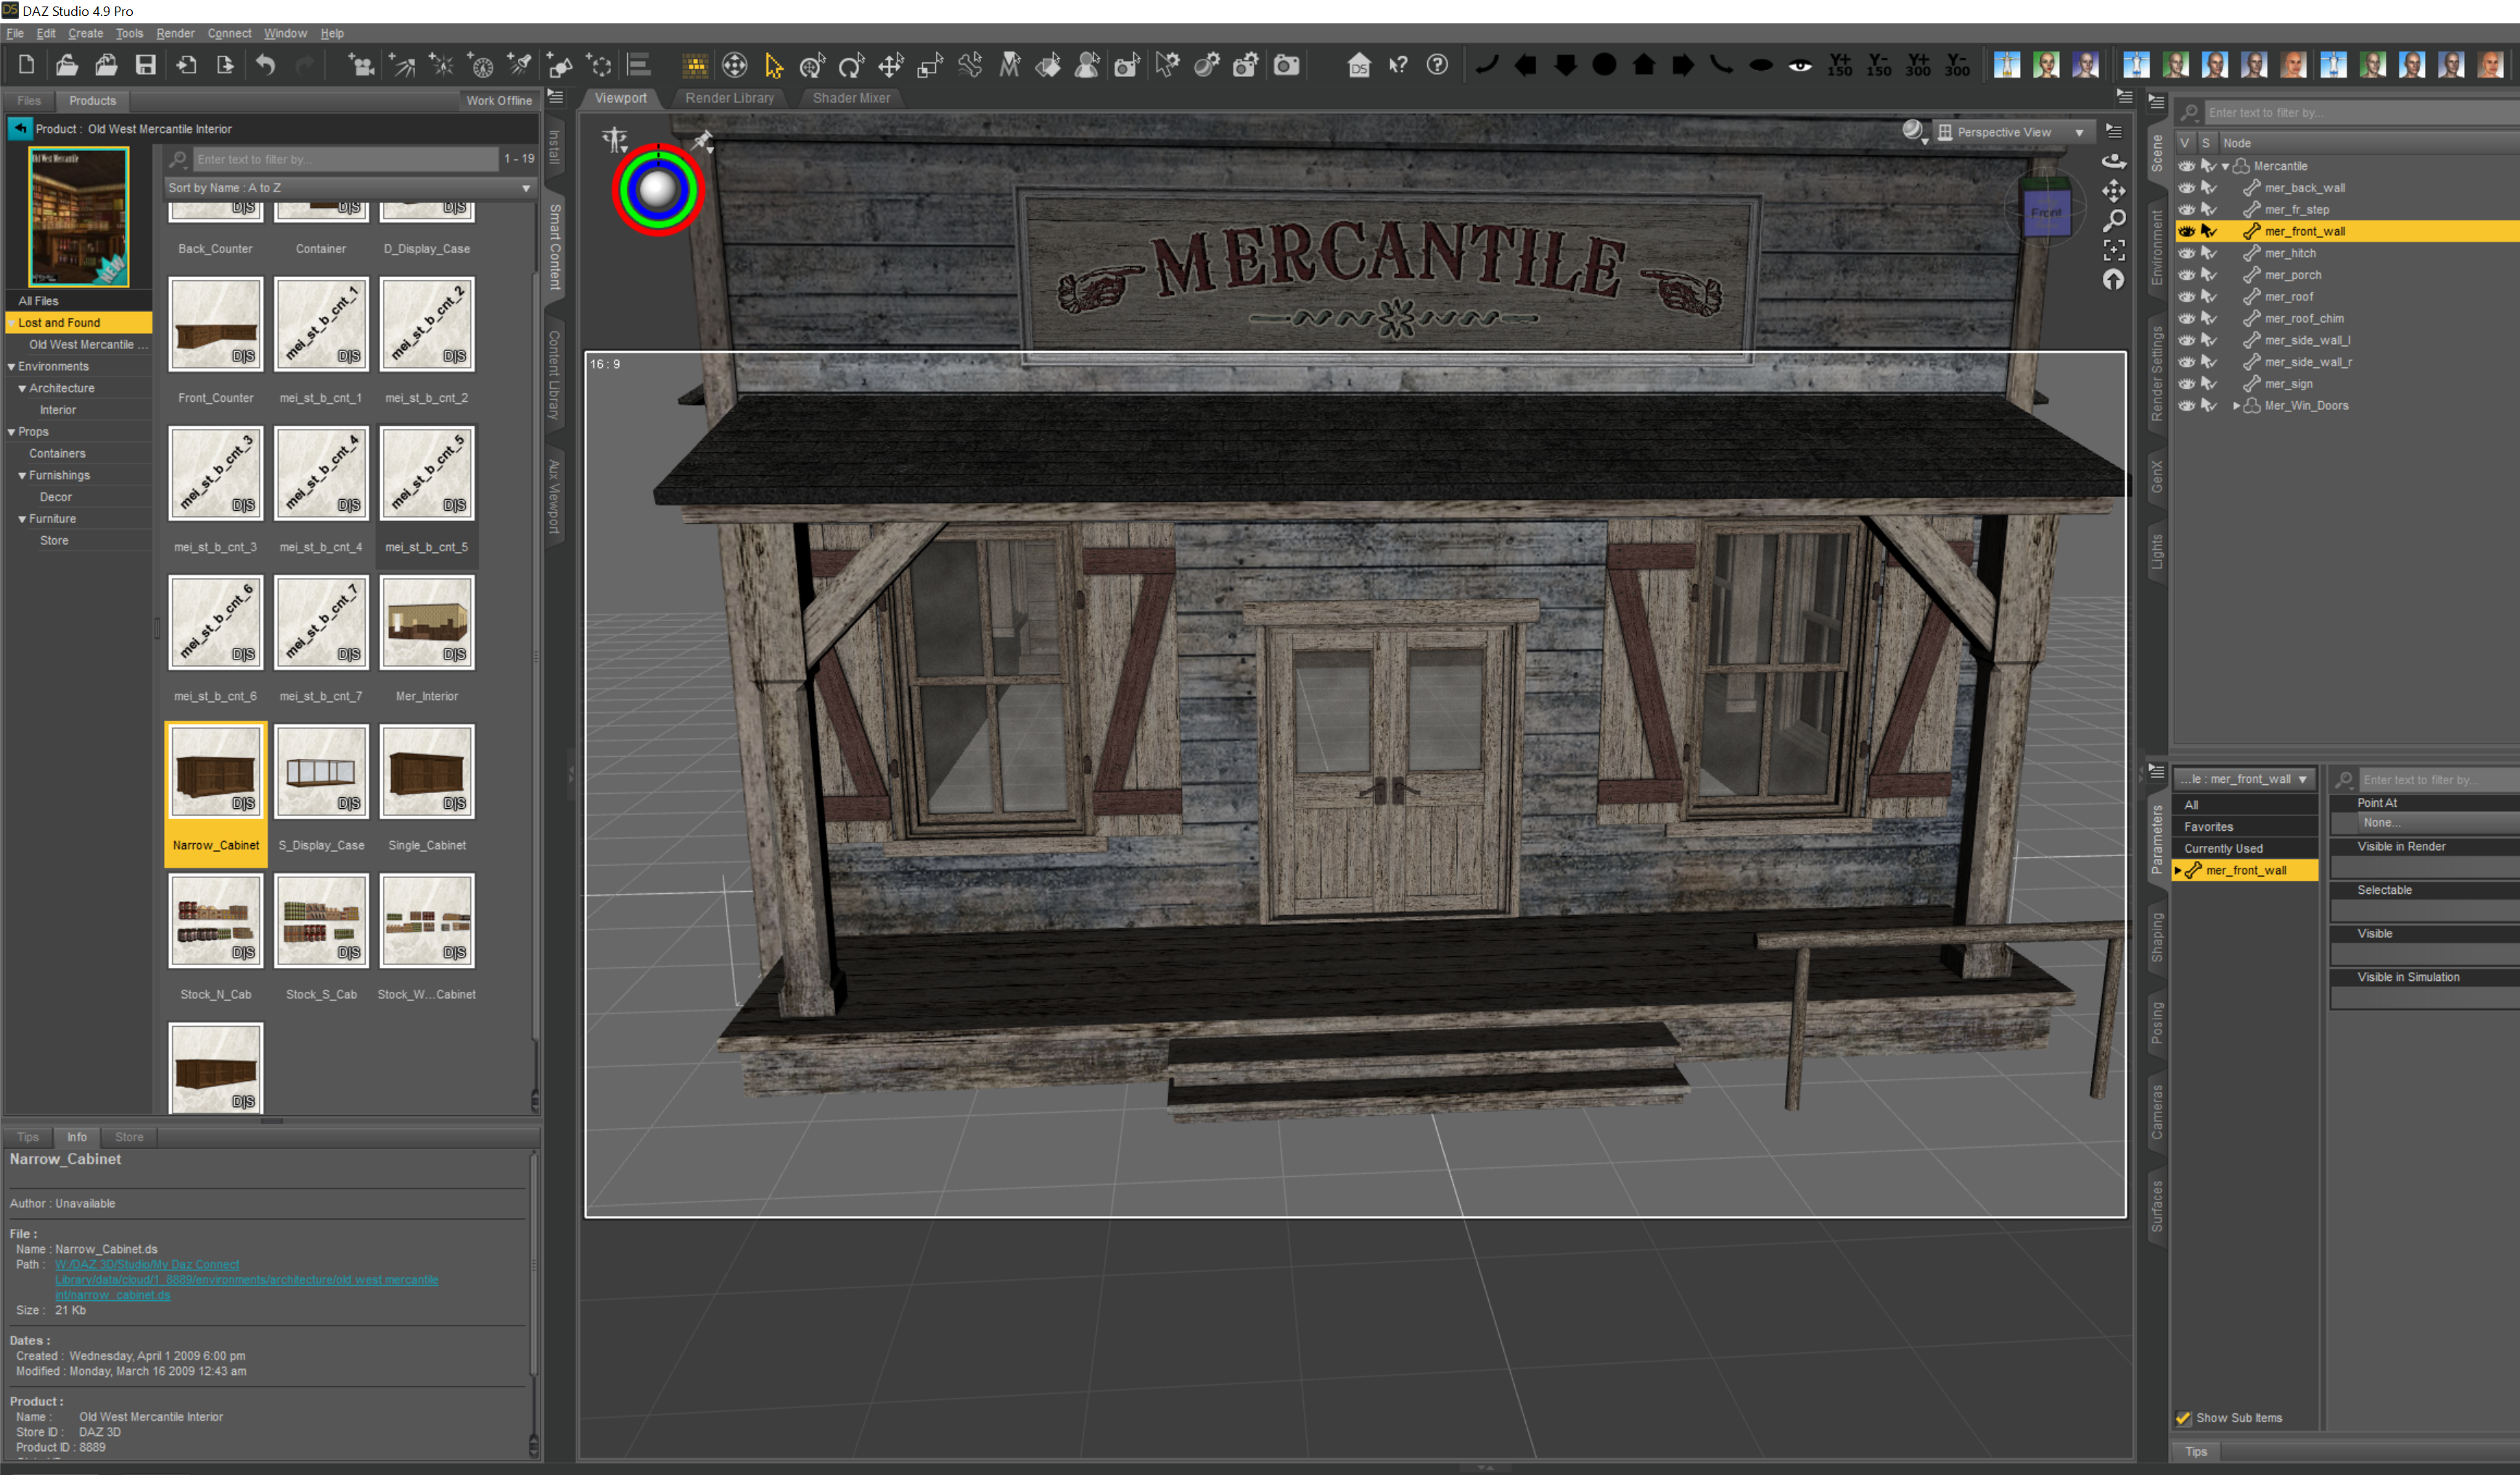Toggle visibility eye for mer_roof
Viewport: 2520px width, 1475px height.
[x=2186, y=296]
